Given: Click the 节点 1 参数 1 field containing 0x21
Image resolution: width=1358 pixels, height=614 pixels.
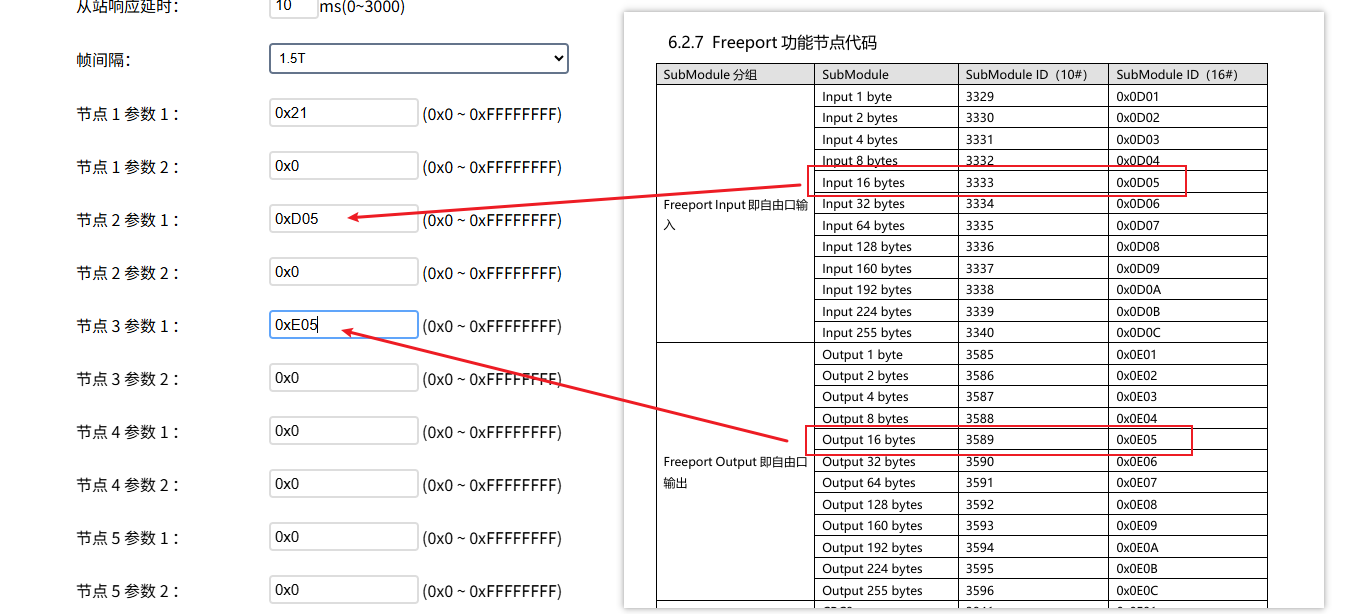Looking at the screenshot, I should click(x=343, y=113).
